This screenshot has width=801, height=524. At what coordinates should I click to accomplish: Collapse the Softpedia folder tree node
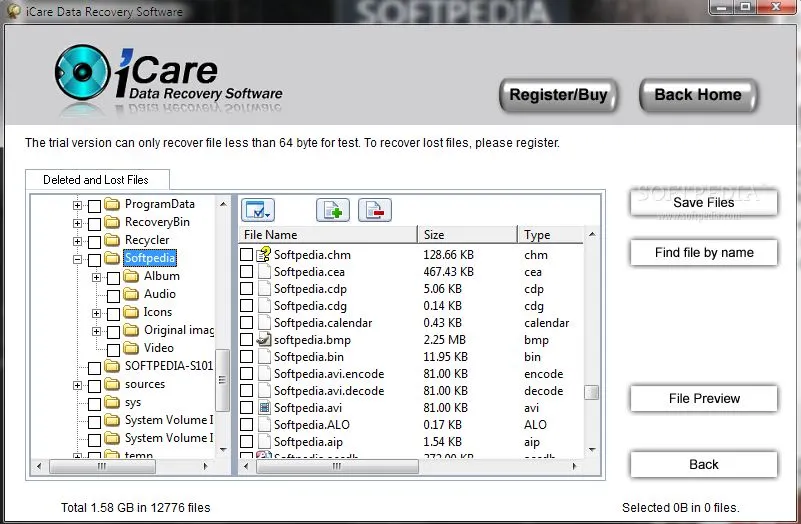pos(77,259)
